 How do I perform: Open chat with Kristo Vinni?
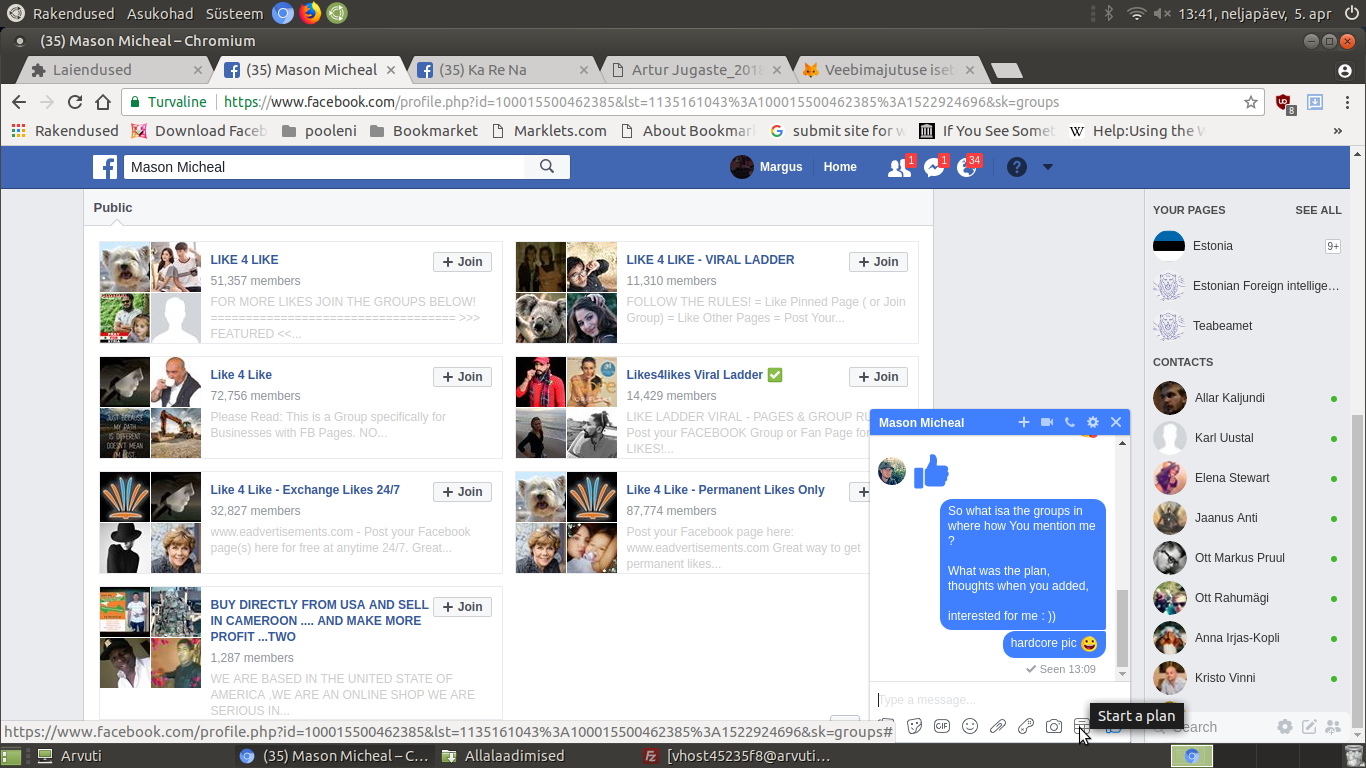[1246, 678]
